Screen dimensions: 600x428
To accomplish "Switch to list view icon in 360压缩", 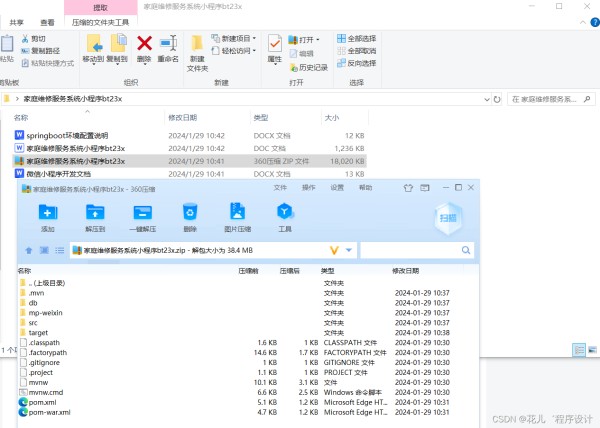I will tap(59, 251).
